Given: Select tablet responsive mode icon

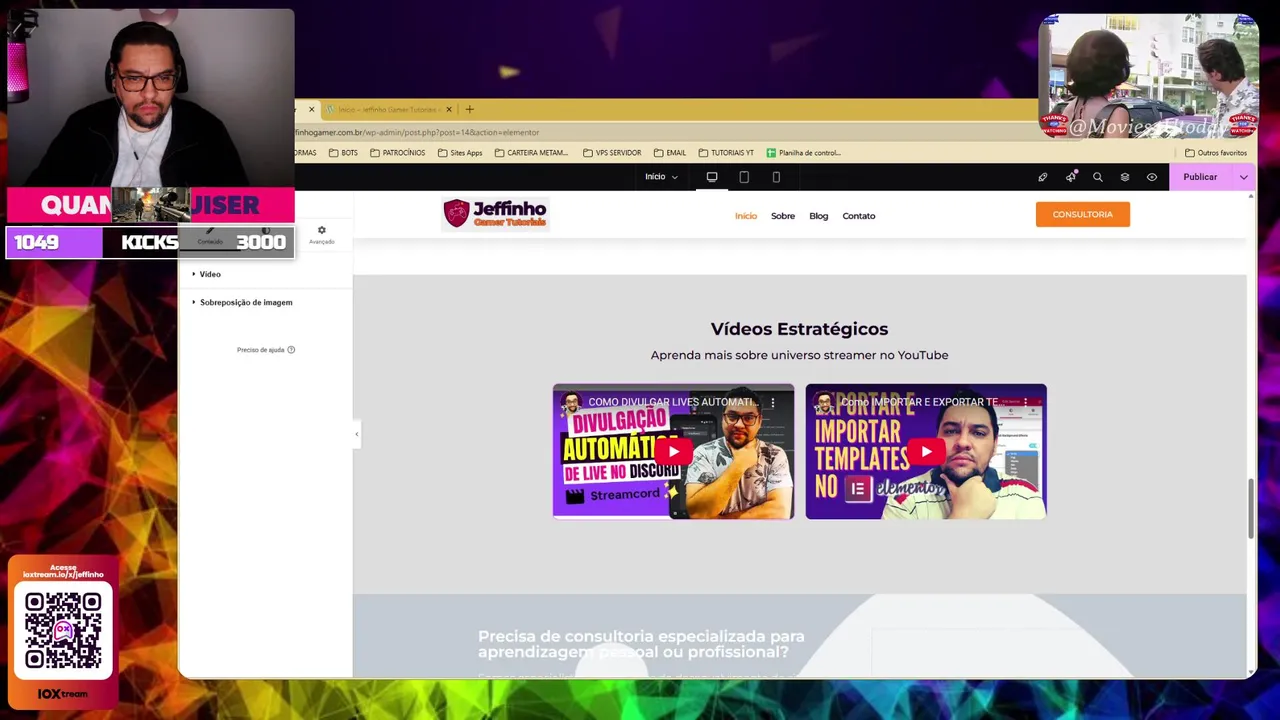Looking at the screenshot, I should [744, 177].
